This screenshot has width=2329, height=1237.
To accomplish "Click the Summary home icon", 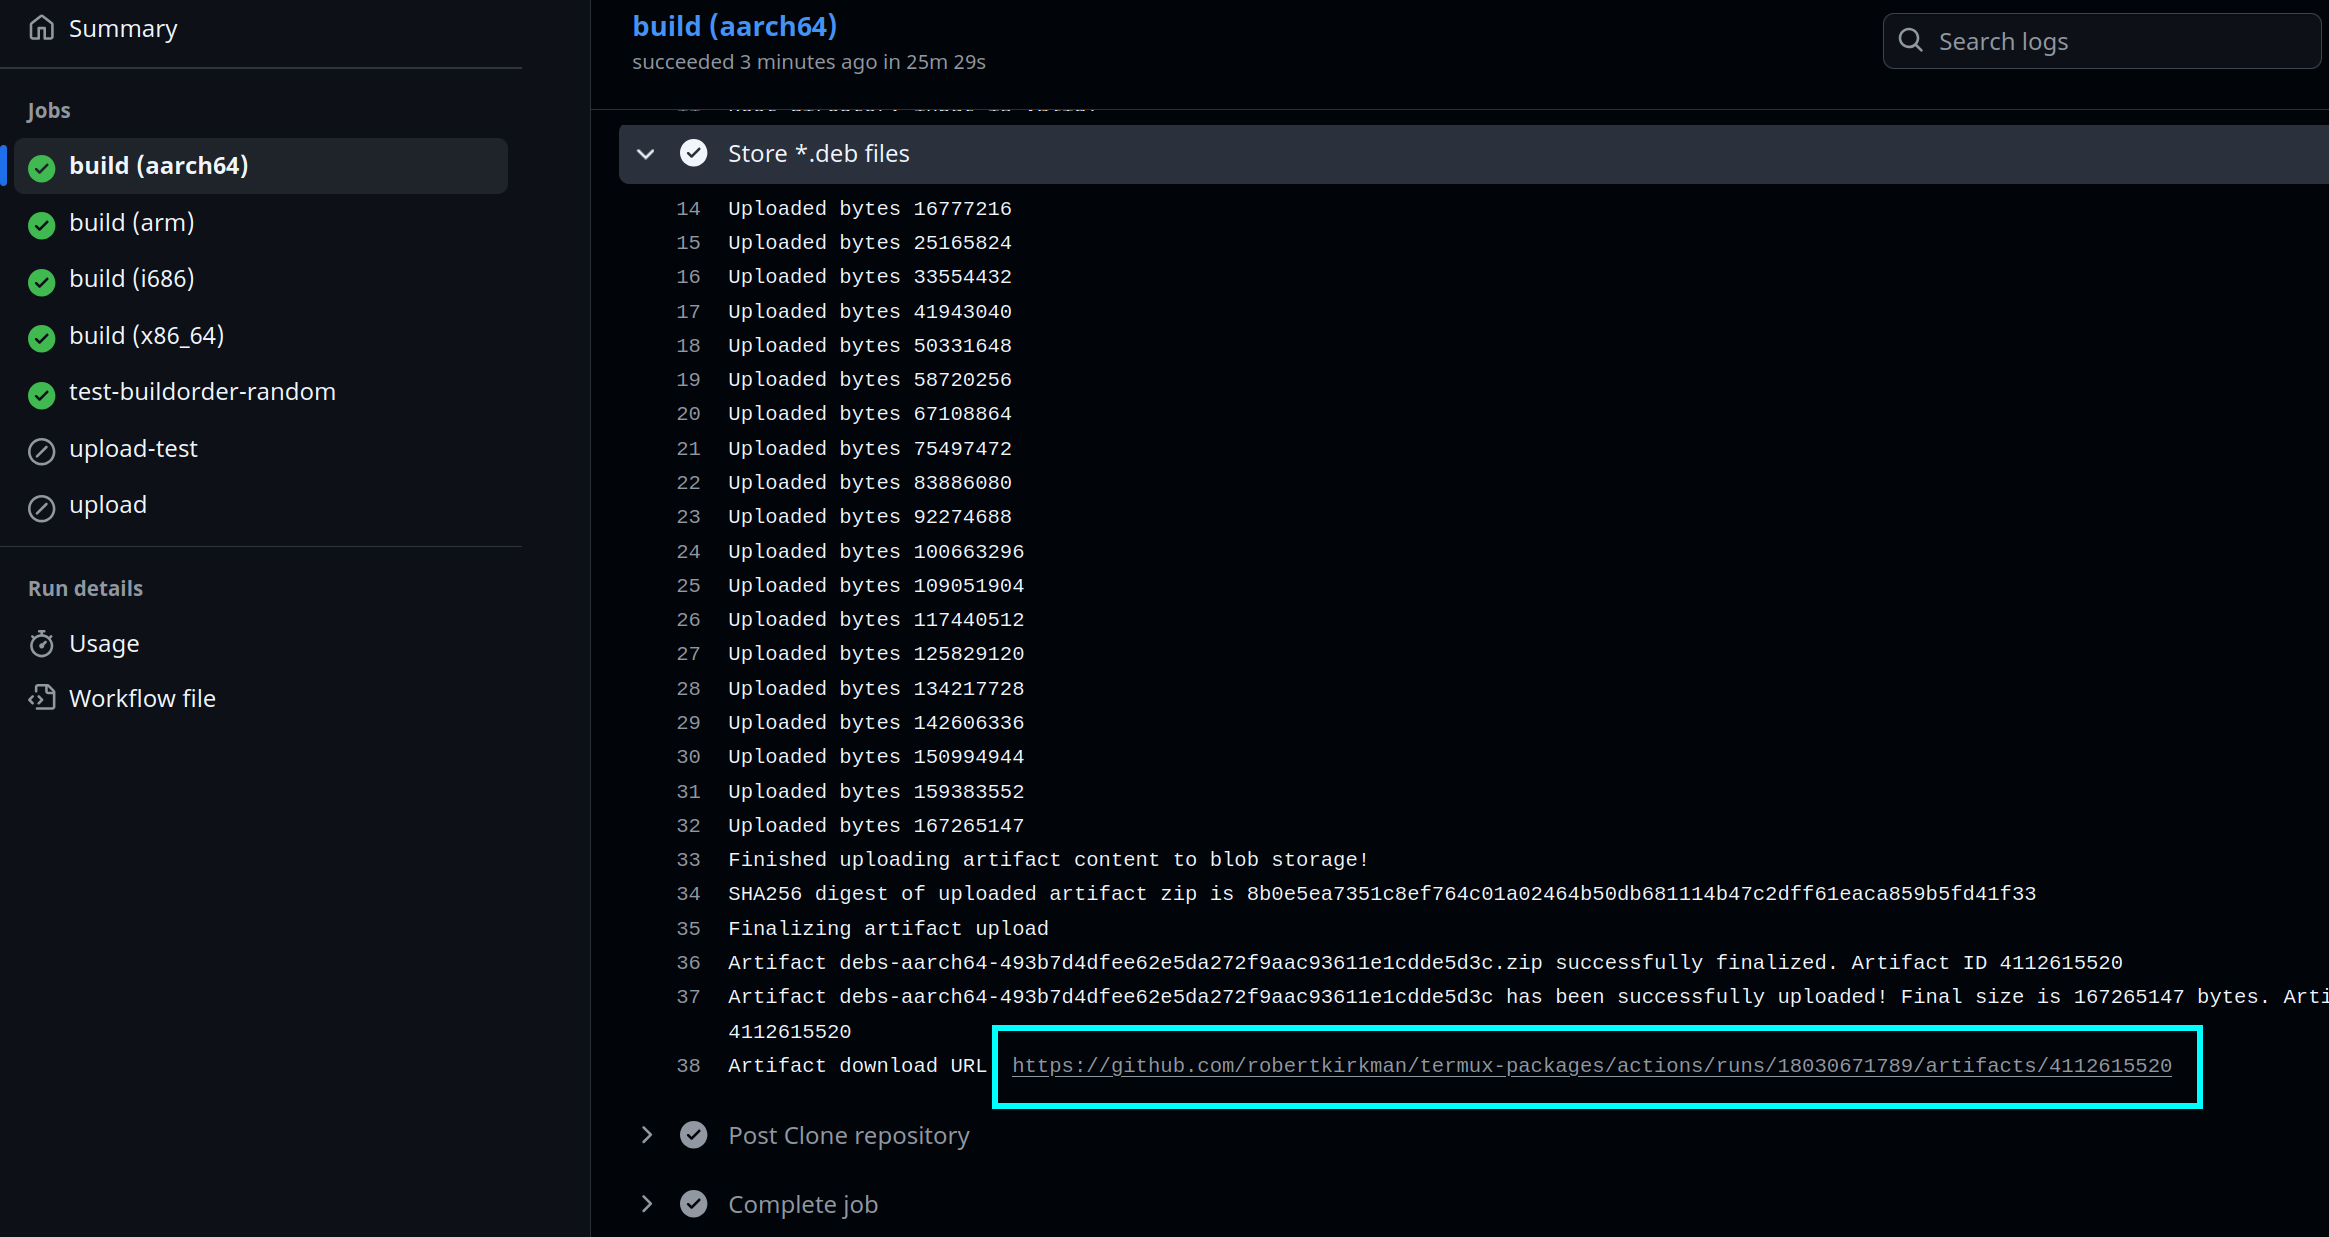I will 41,28.
